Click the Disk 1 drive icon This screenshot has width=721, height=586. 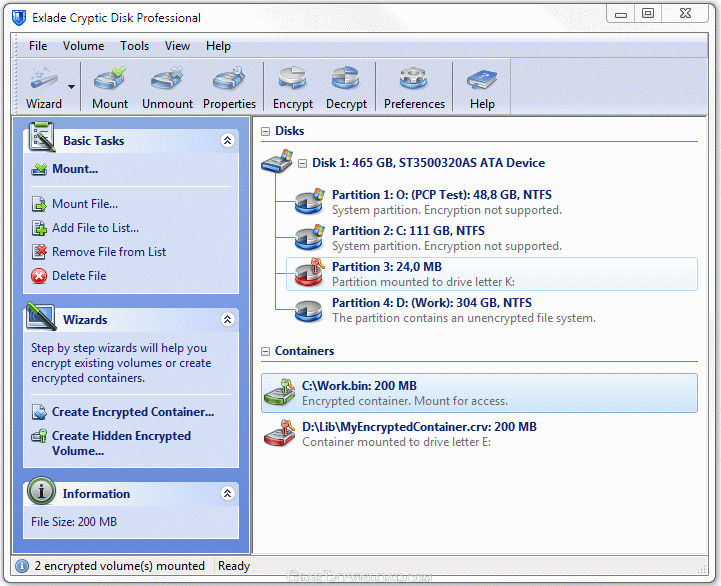coord(277,161)
